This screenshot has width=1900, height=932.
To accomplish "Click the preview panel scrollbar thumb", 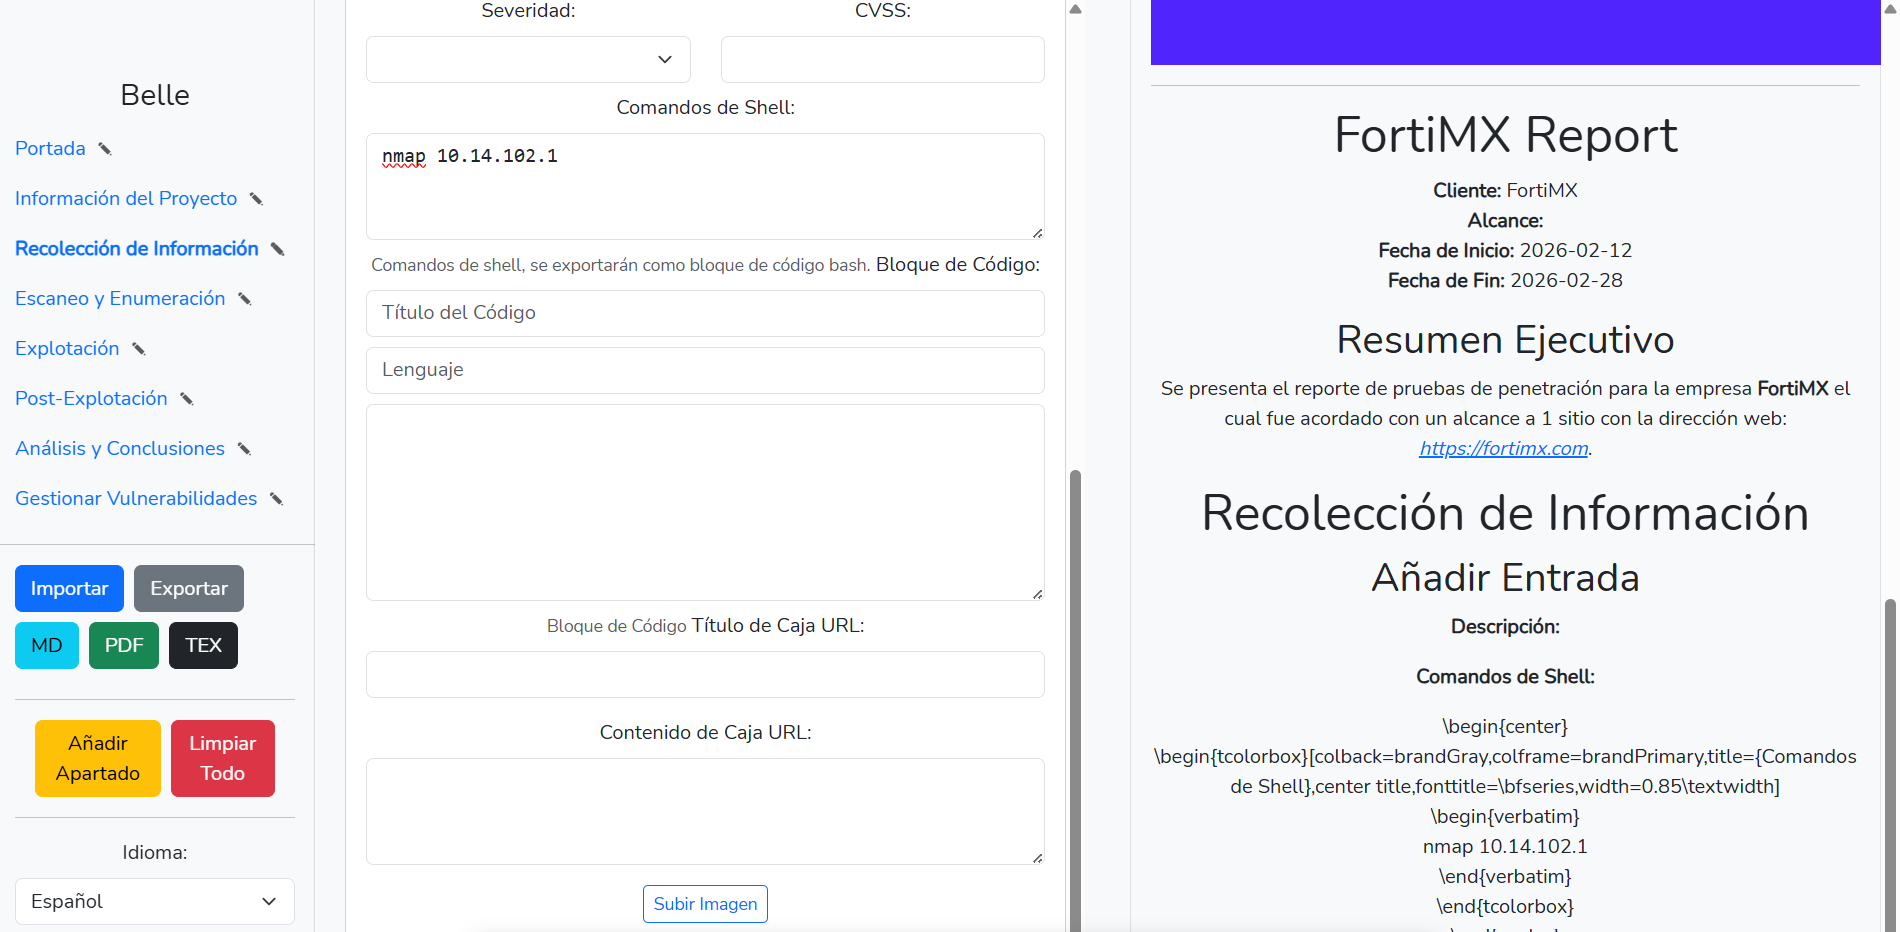I will tap(1889, 765).
